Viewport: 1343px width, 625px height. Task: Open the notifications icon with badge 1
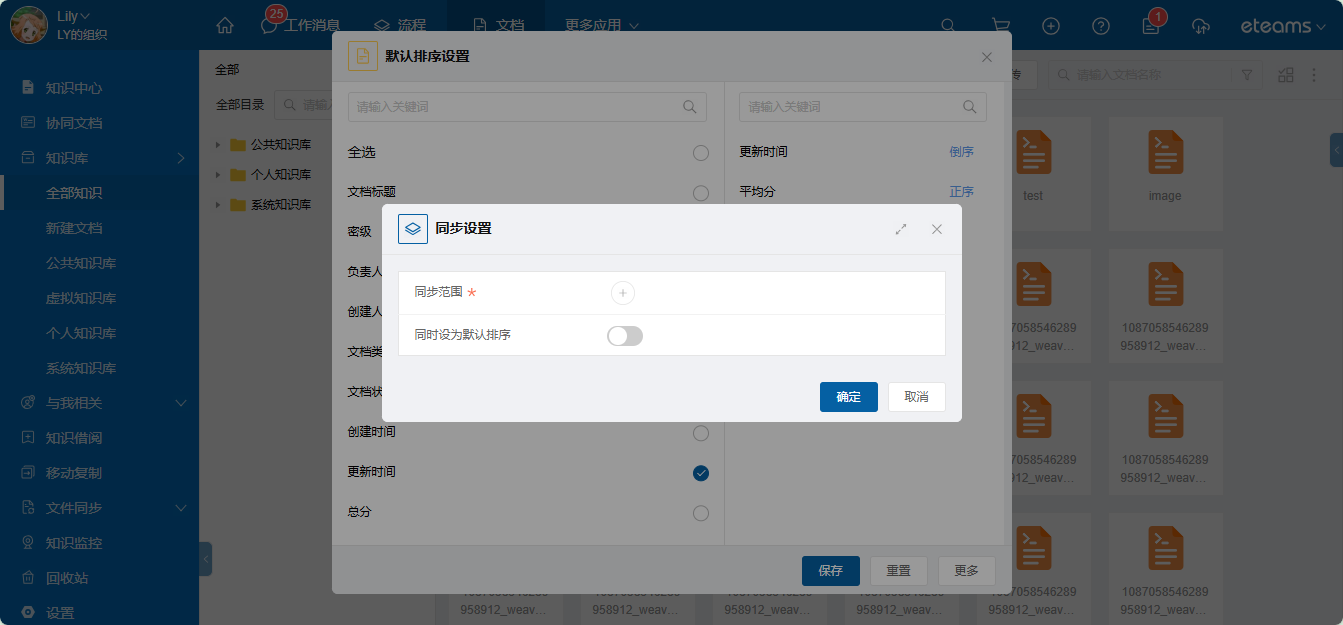pos(1152,24)
